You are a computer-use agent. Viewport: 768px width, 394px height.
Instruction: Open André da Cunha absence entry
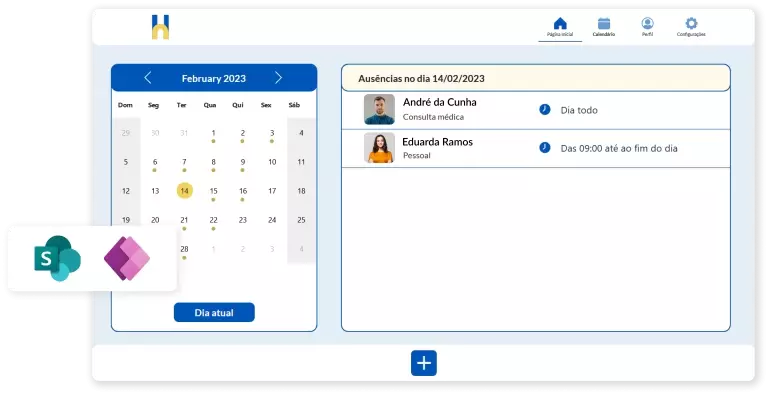click(535, 110)
